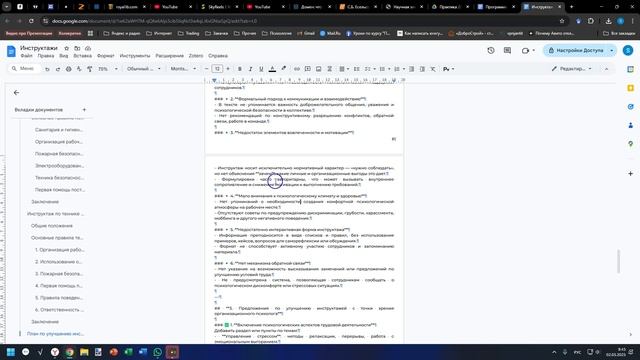Open the 'Файл' menu
The image size is (640, 360).
26,56
